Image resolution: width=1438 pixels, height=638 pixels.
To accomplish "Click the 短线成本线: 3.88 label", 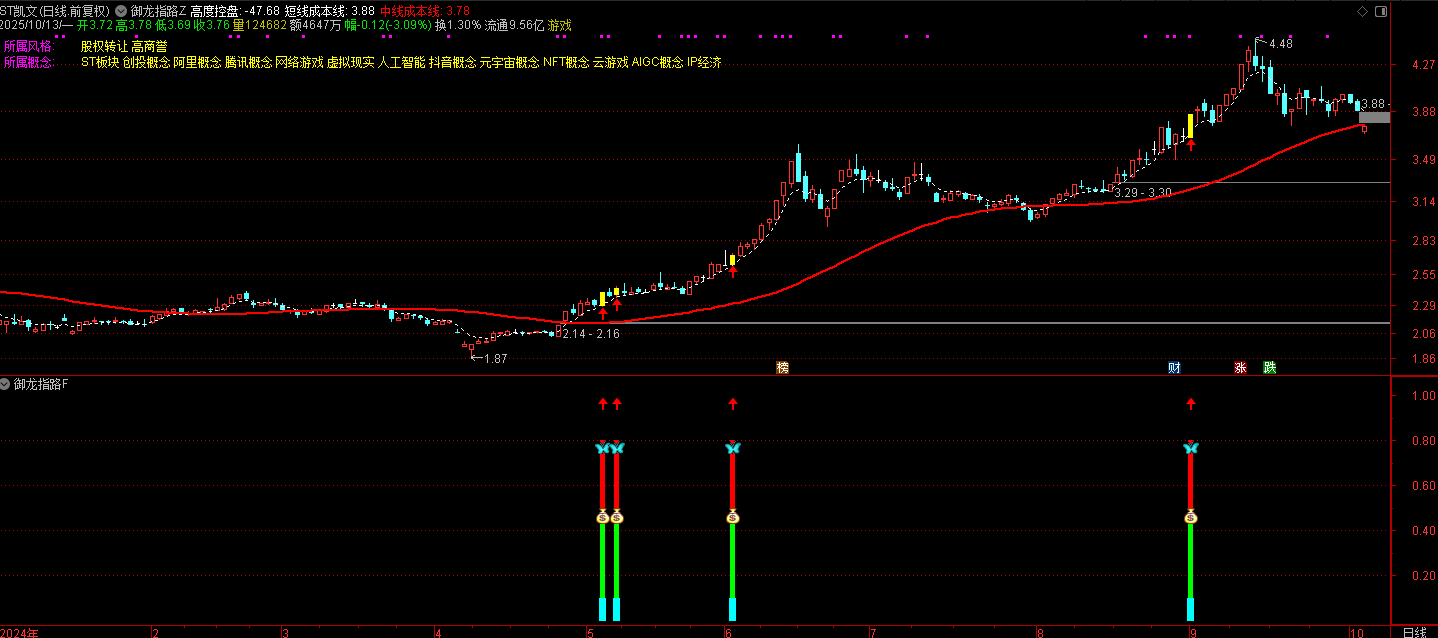I will click(330, 11).
